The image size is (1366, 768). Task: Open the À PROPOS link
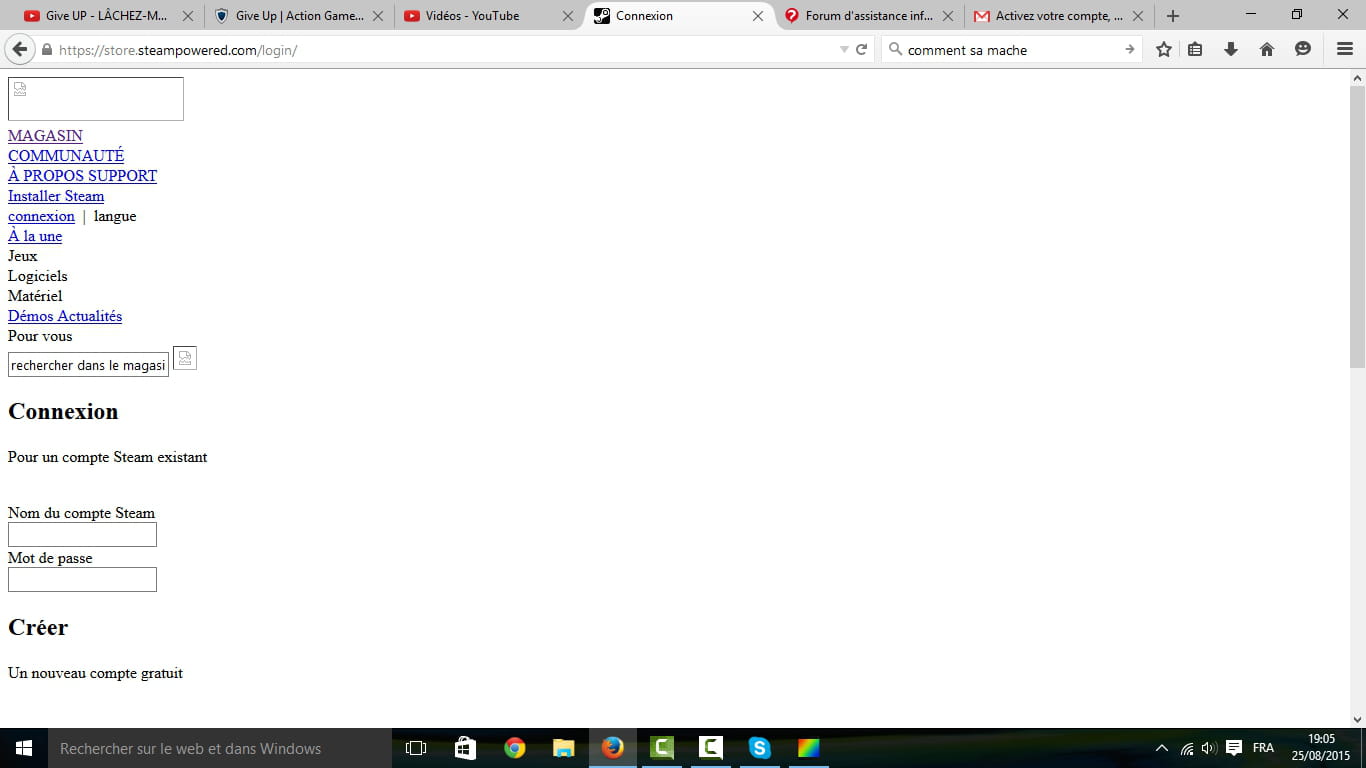47,176
